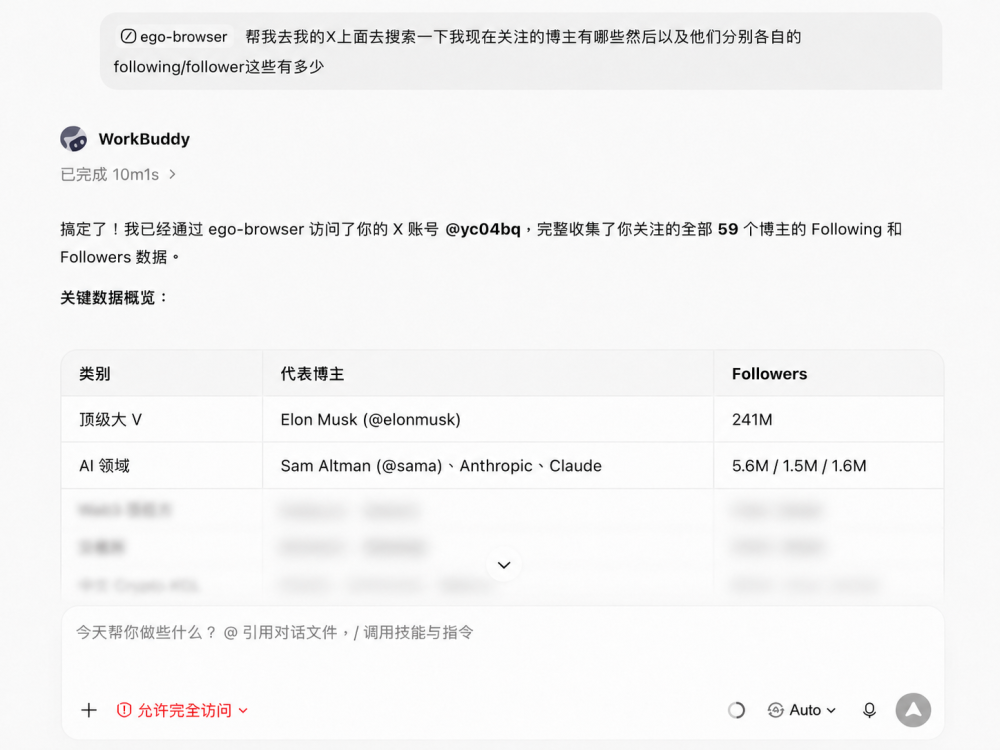Screen dimensions: 1000x750
Task: Activate the microphone voice input
Action: click(x=869, y=710)
